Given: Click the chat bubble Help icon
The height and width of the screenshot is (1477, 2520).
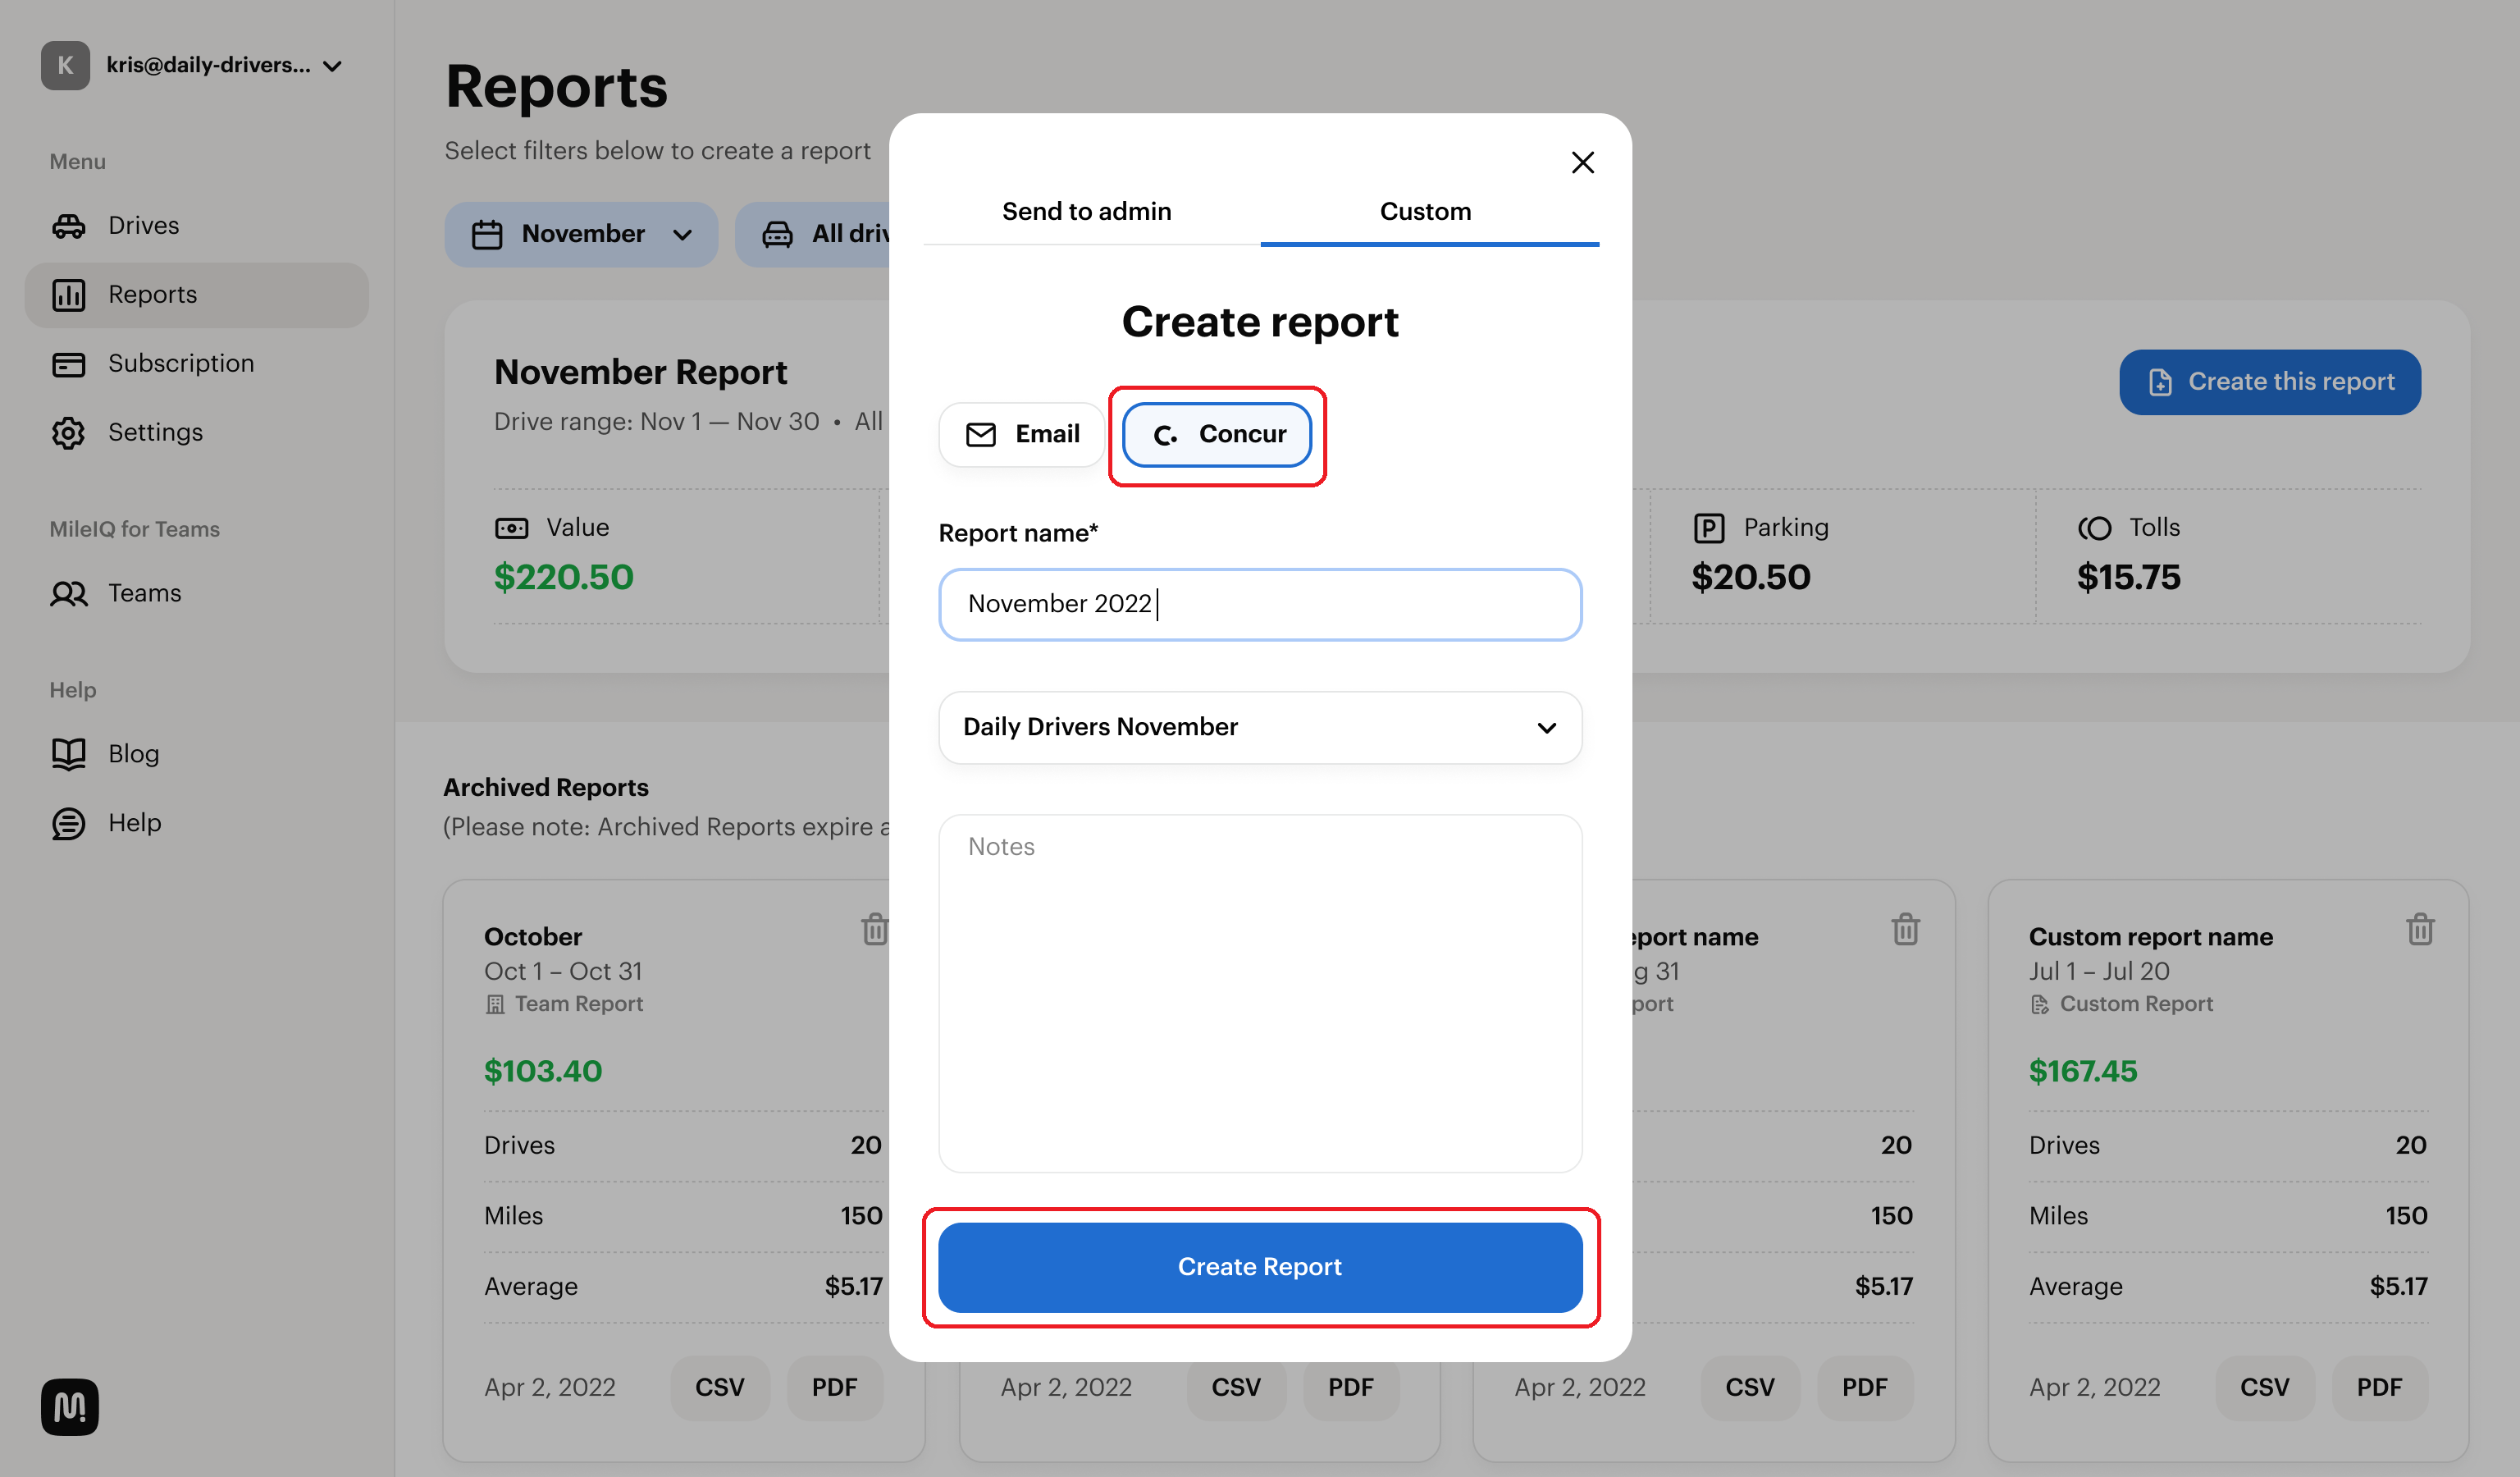Looking at the screenshot, I should (x=69, y=824).
